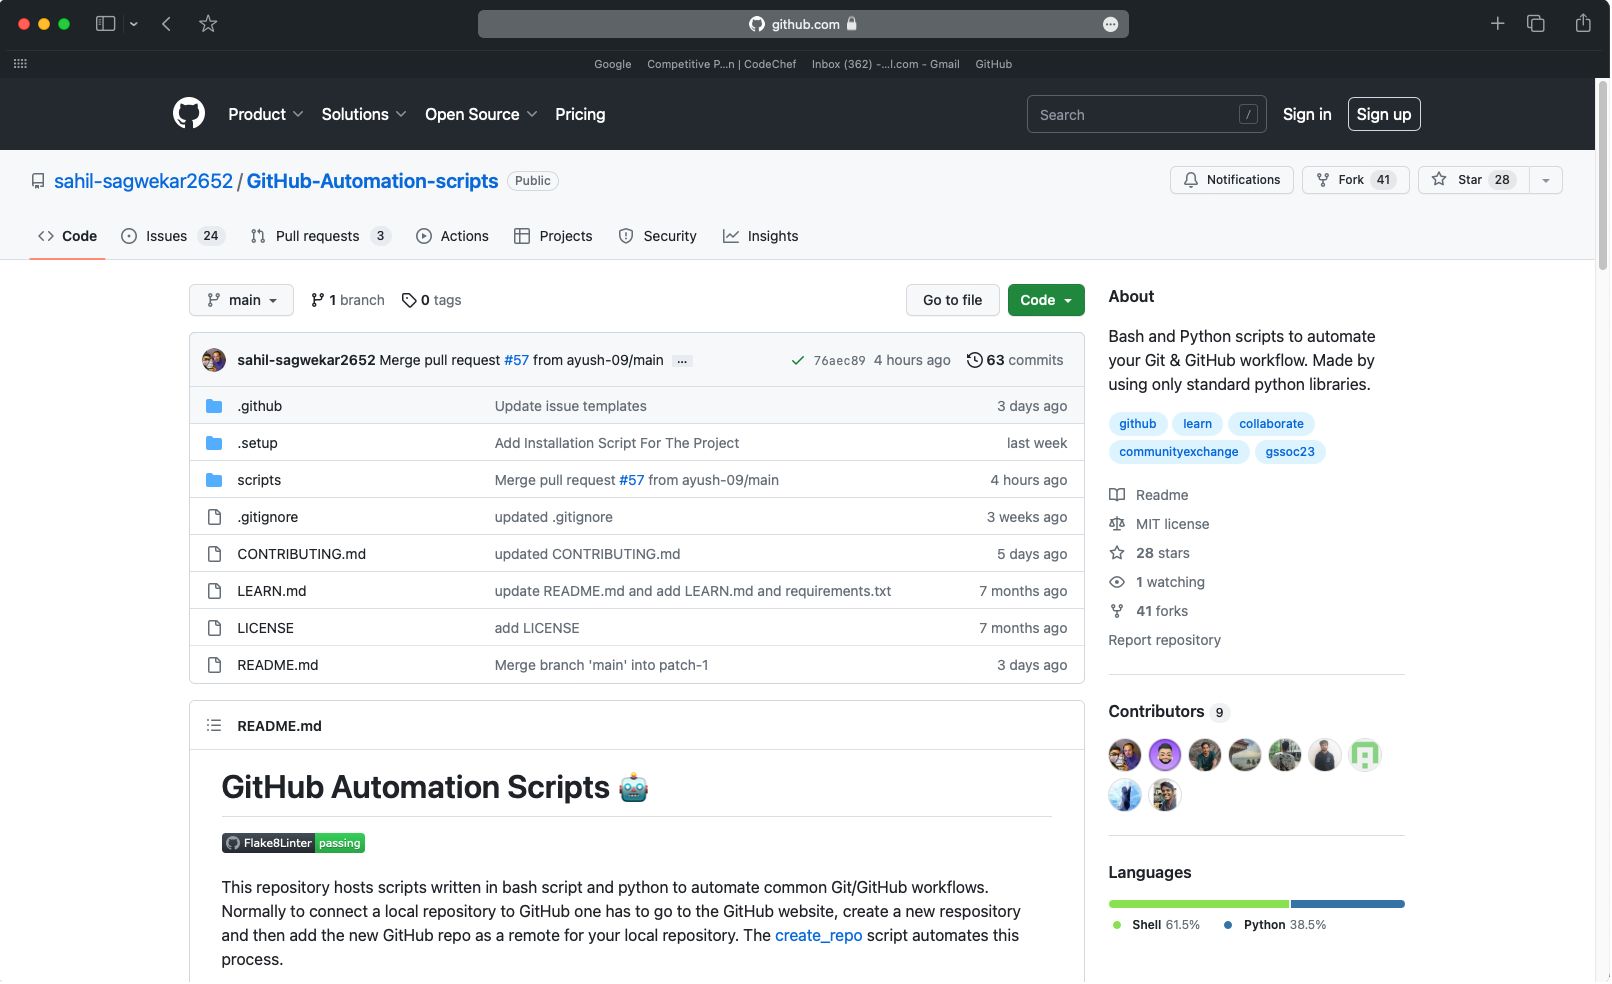The height and width of the screenshot is (984, 1612).
Task: Click the scales icon for MIT license
Action: coord(1117,524)
